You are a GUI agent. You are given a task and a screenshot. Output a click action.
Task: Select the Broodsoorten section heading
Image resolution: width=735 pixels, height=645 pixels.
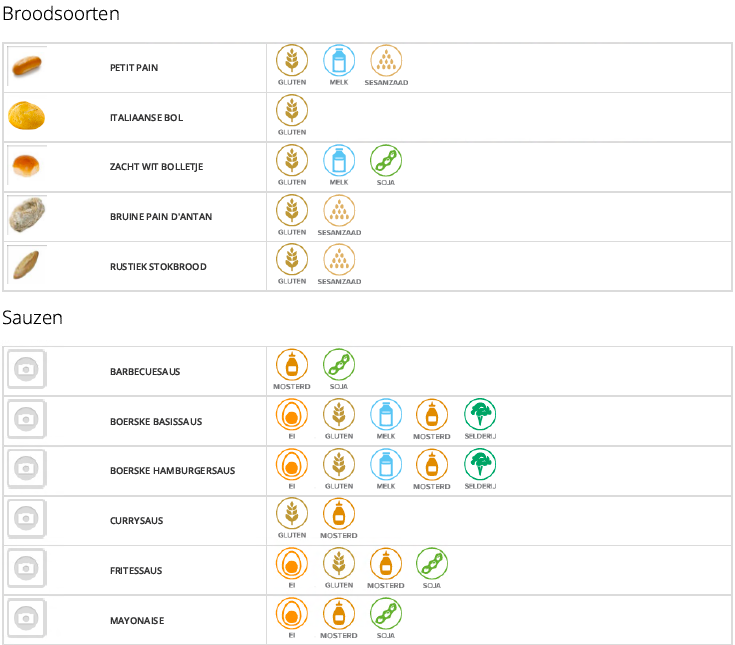(61, 14)
